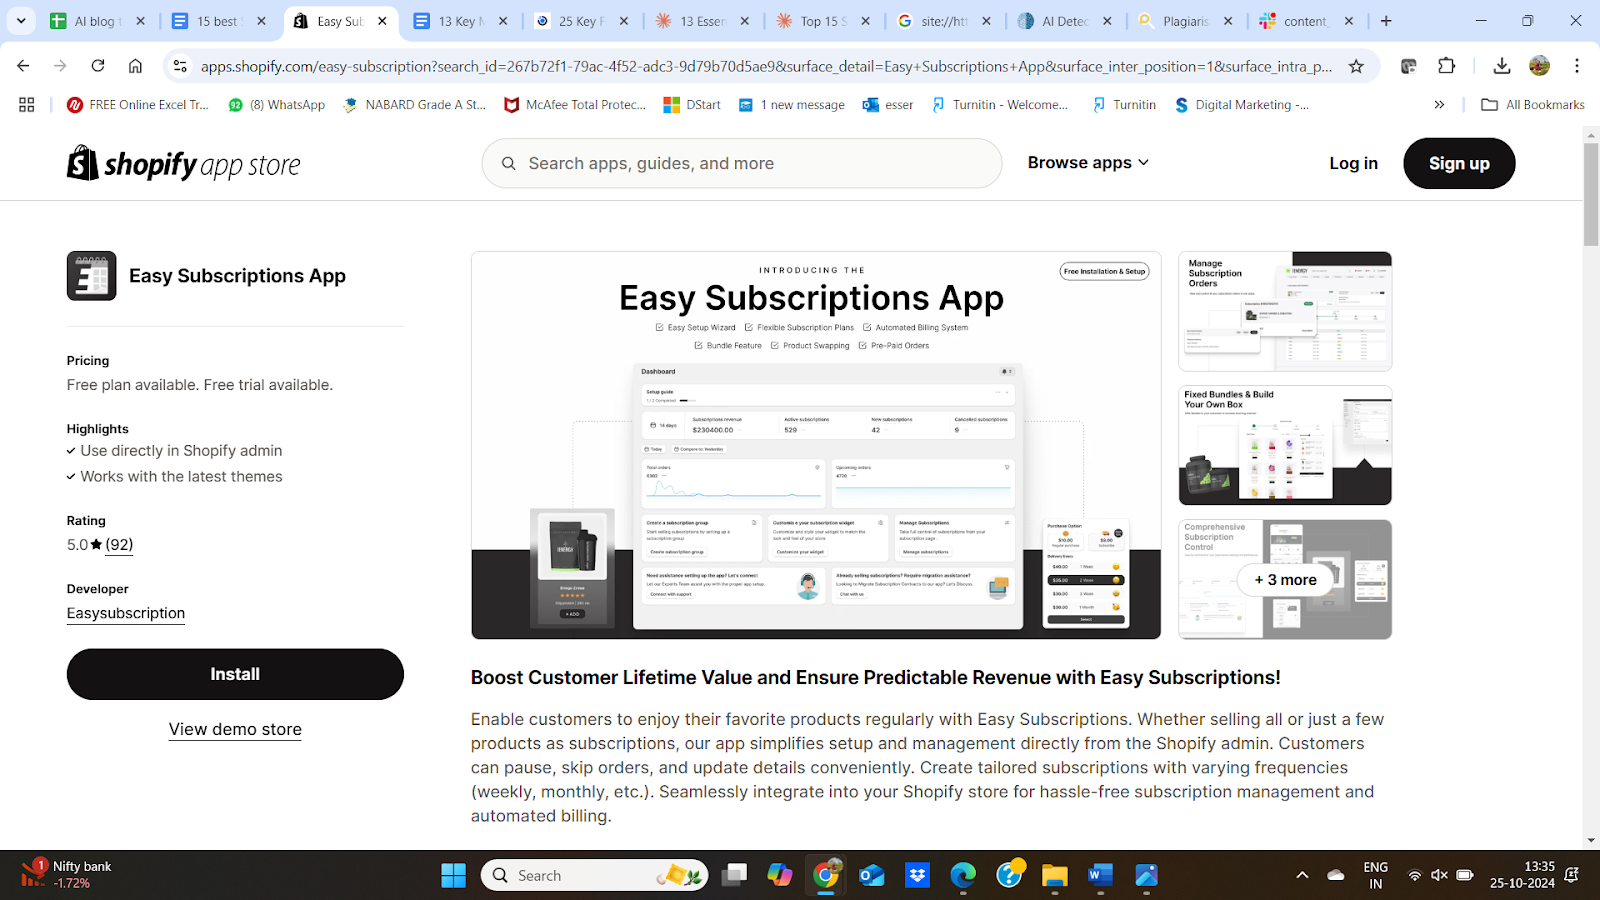
Task: Open Chrome from the taskbar
Action: (826, 875)
